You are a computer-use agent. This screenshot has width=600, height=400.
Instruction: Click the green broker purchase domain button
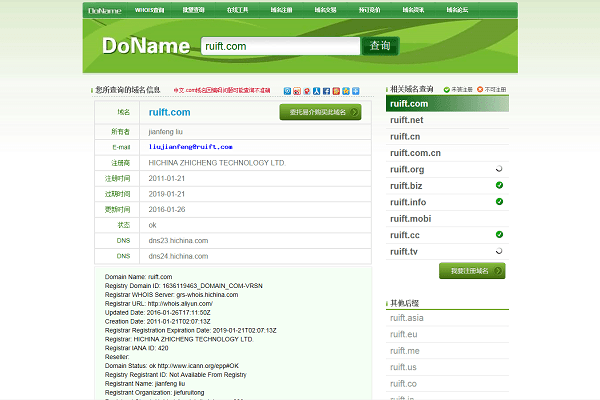coord(320,112)
